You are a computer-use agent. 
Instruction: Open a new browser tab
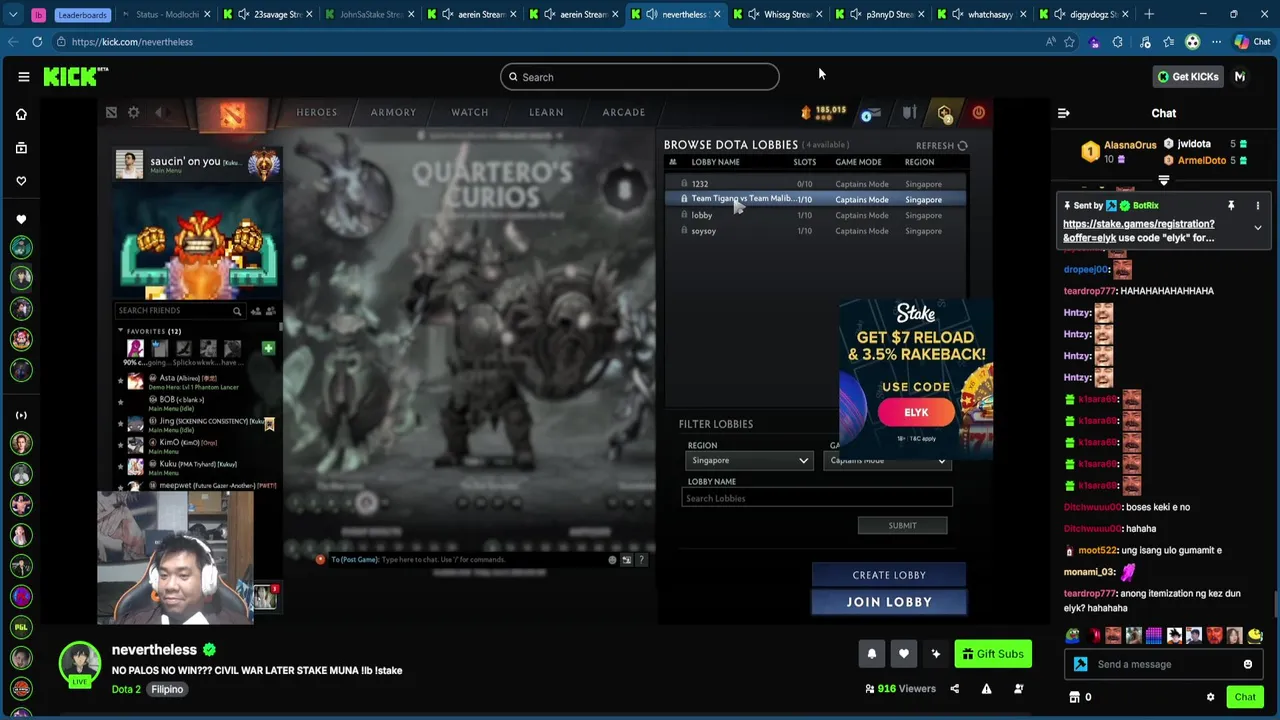(x=1149, y=14)
